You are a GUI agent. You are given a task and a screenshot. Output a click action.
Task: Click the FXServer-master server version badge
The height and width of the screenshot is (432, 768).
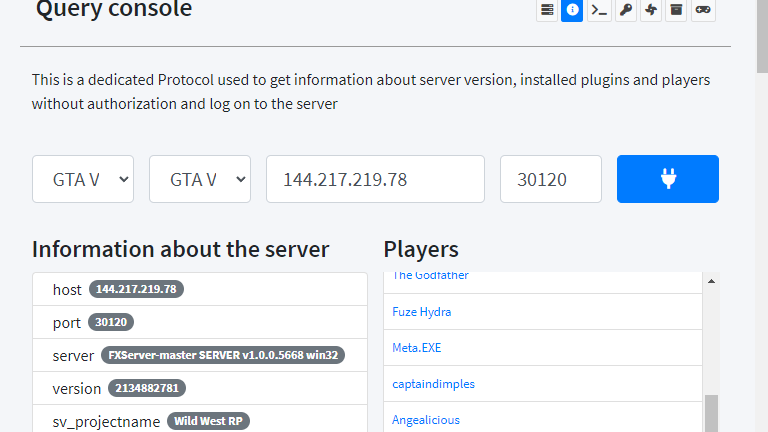point(222,355)
